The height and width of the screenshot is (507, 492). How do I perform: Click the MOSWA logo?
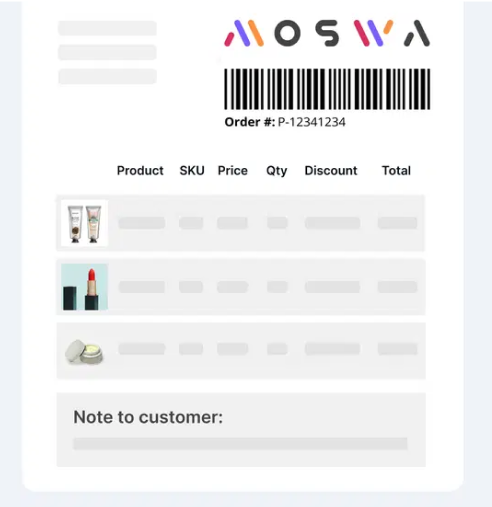pyautogui.click(x=327, y=33)
